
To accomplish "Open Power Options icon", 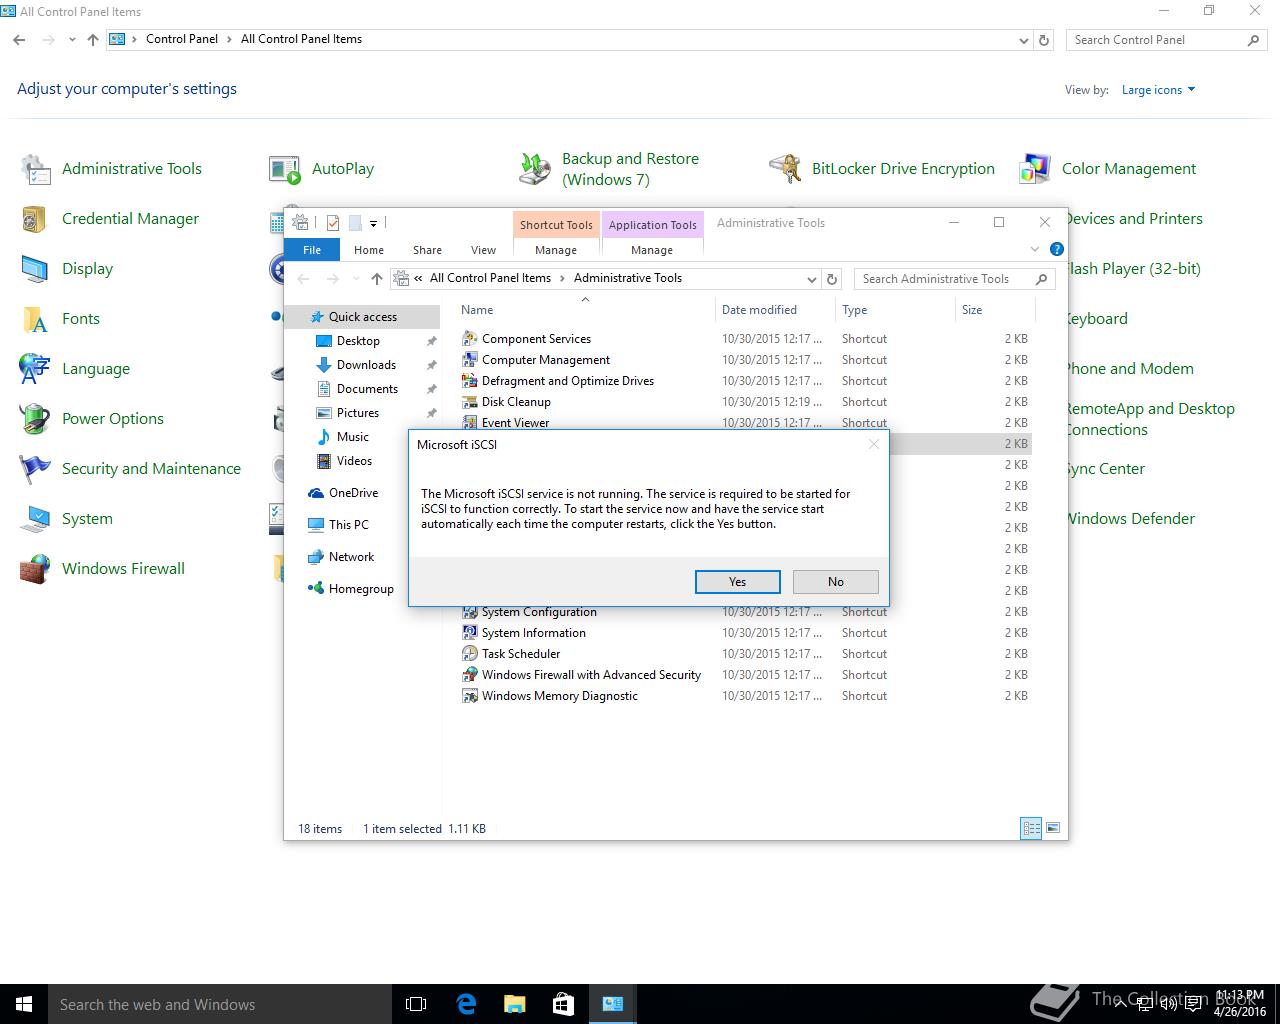I will pos(36,419).
